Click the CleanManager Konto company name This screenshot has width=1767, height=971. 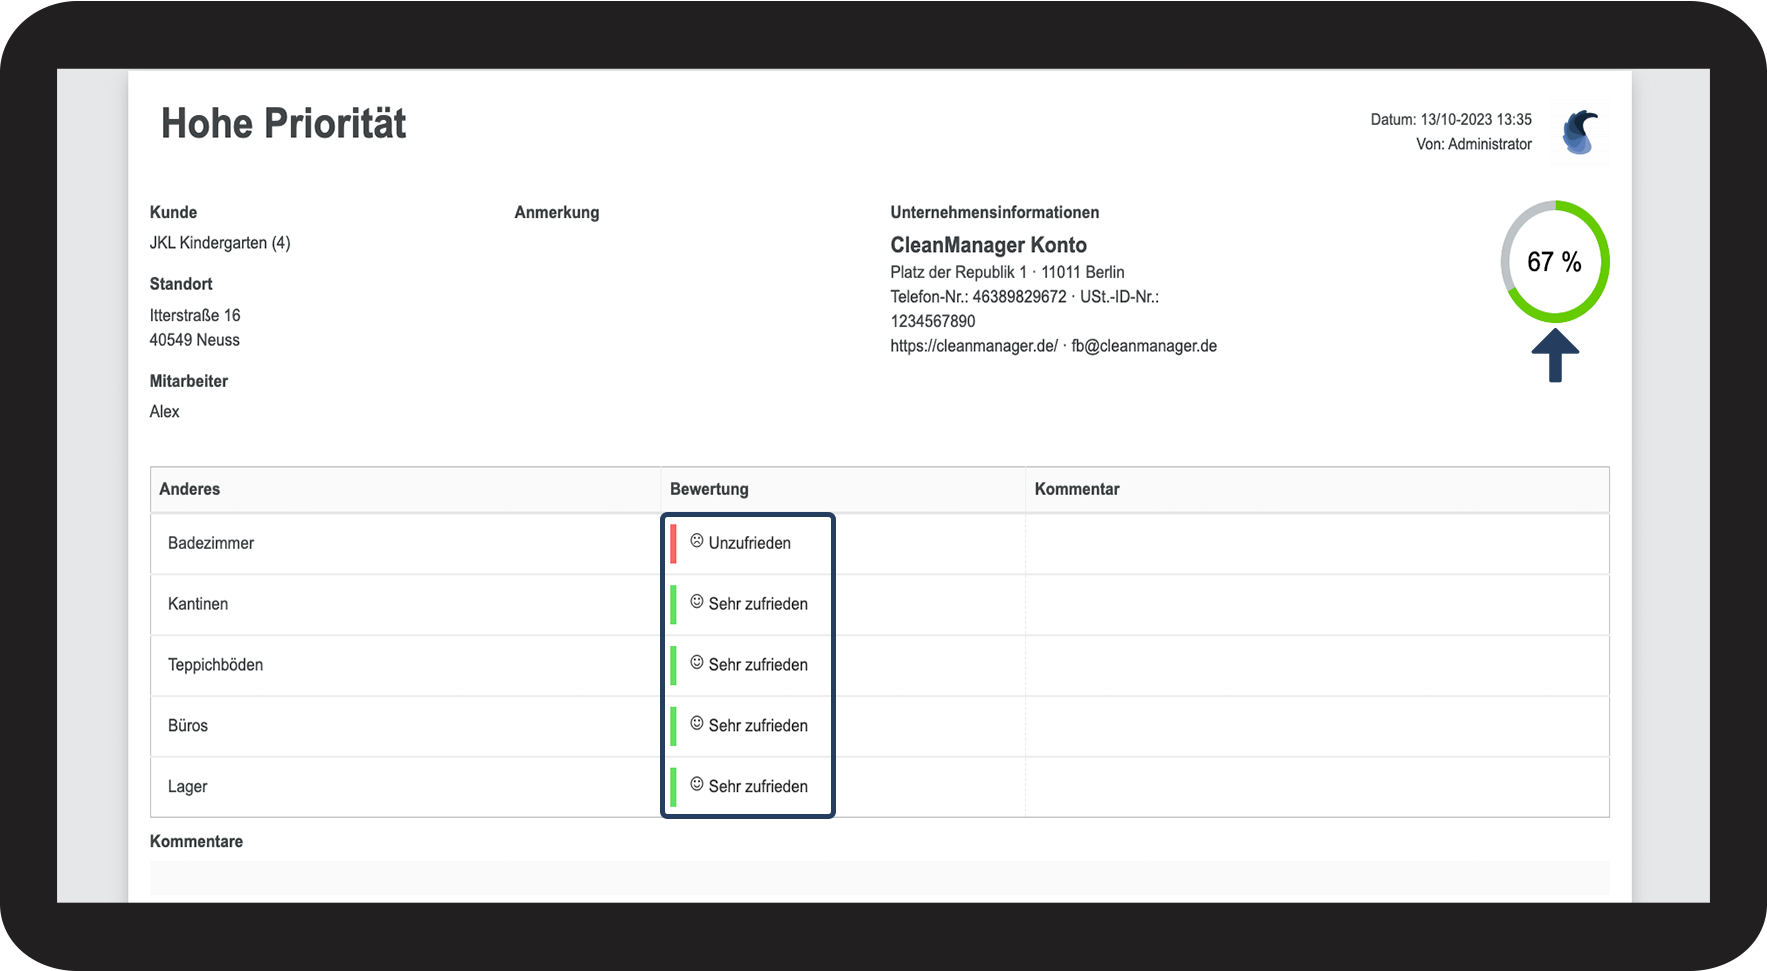click(x=988, y=245)
